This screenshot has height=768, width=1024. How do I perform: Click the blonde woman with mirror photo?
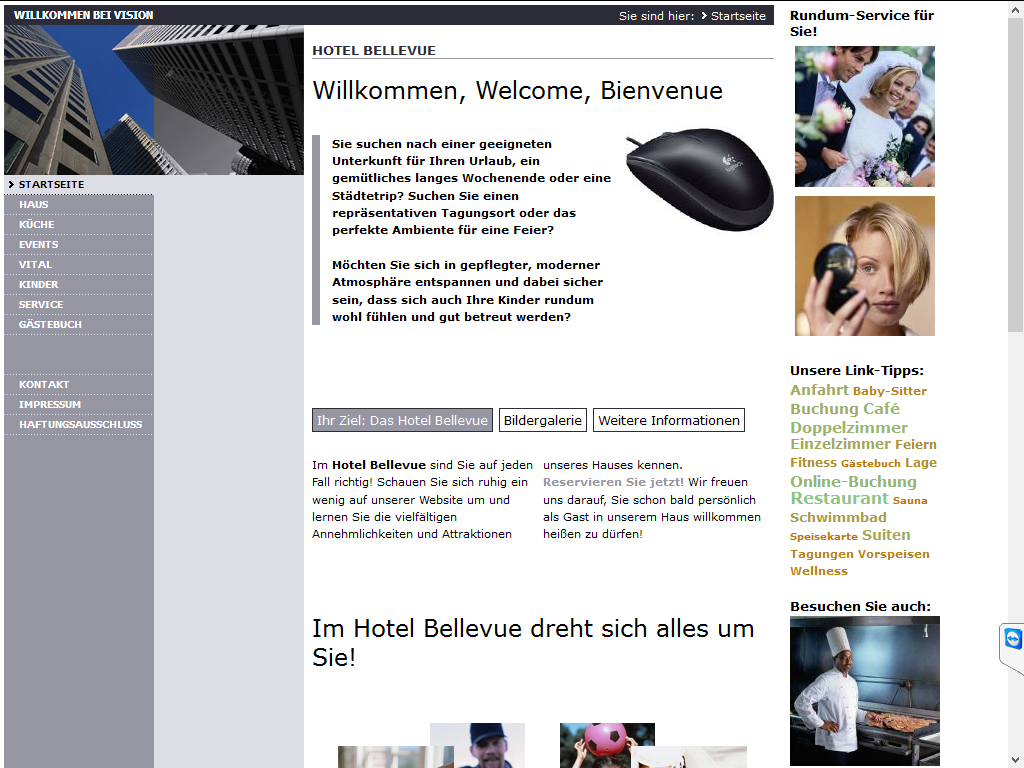pos(865,266)
